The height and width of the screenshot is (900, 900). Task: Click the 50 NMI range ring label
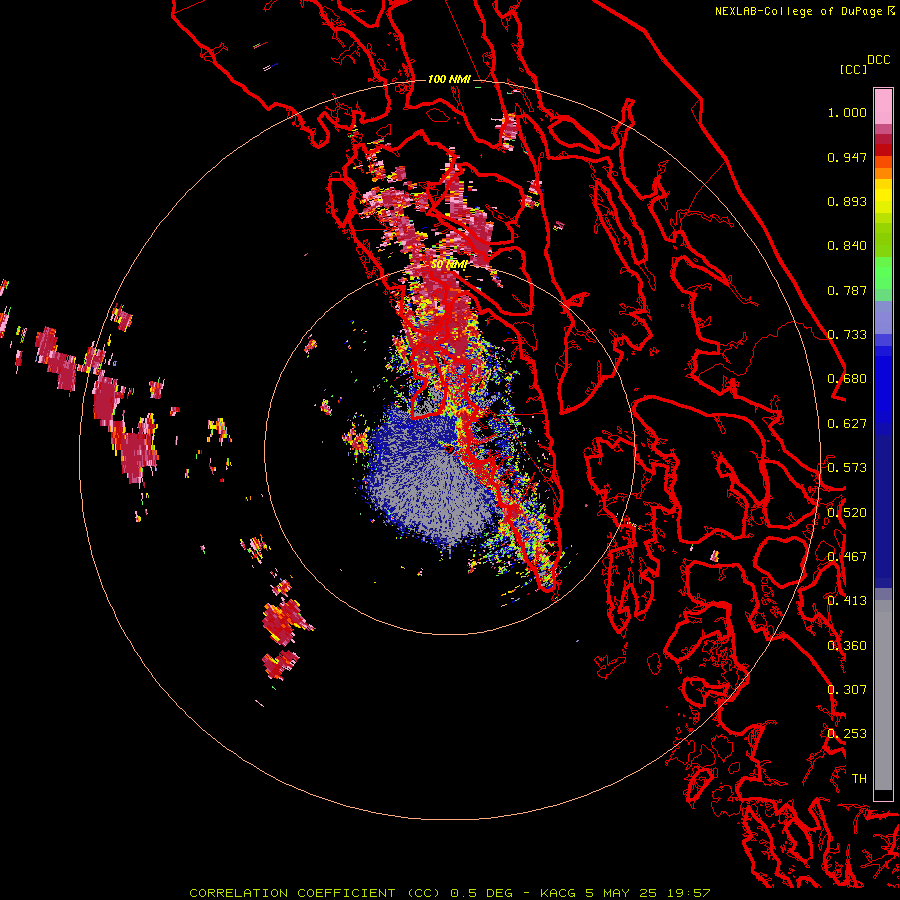(x=449, y=265)
